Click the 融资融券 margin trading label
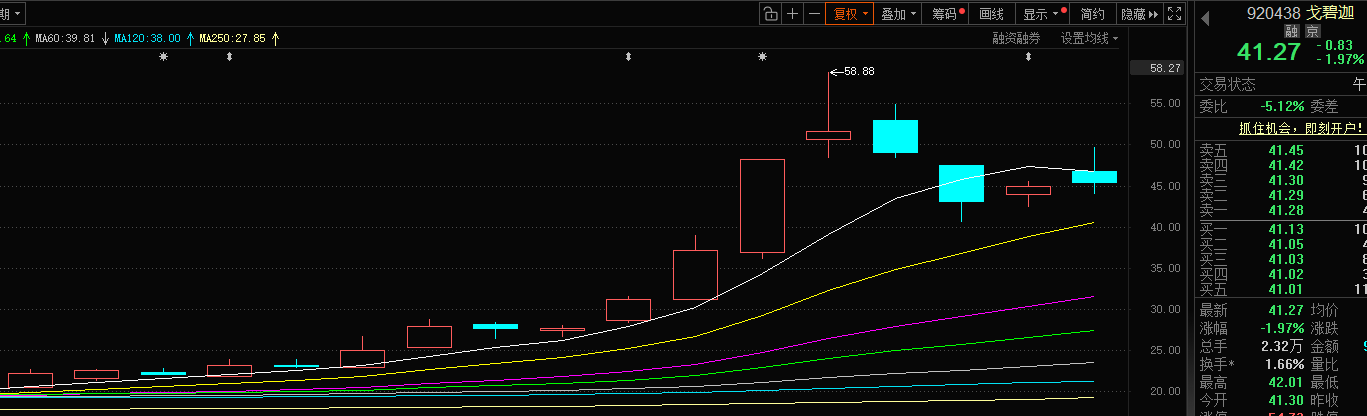The height and width of the screenshot is (416, 1367). [1016, 38]
